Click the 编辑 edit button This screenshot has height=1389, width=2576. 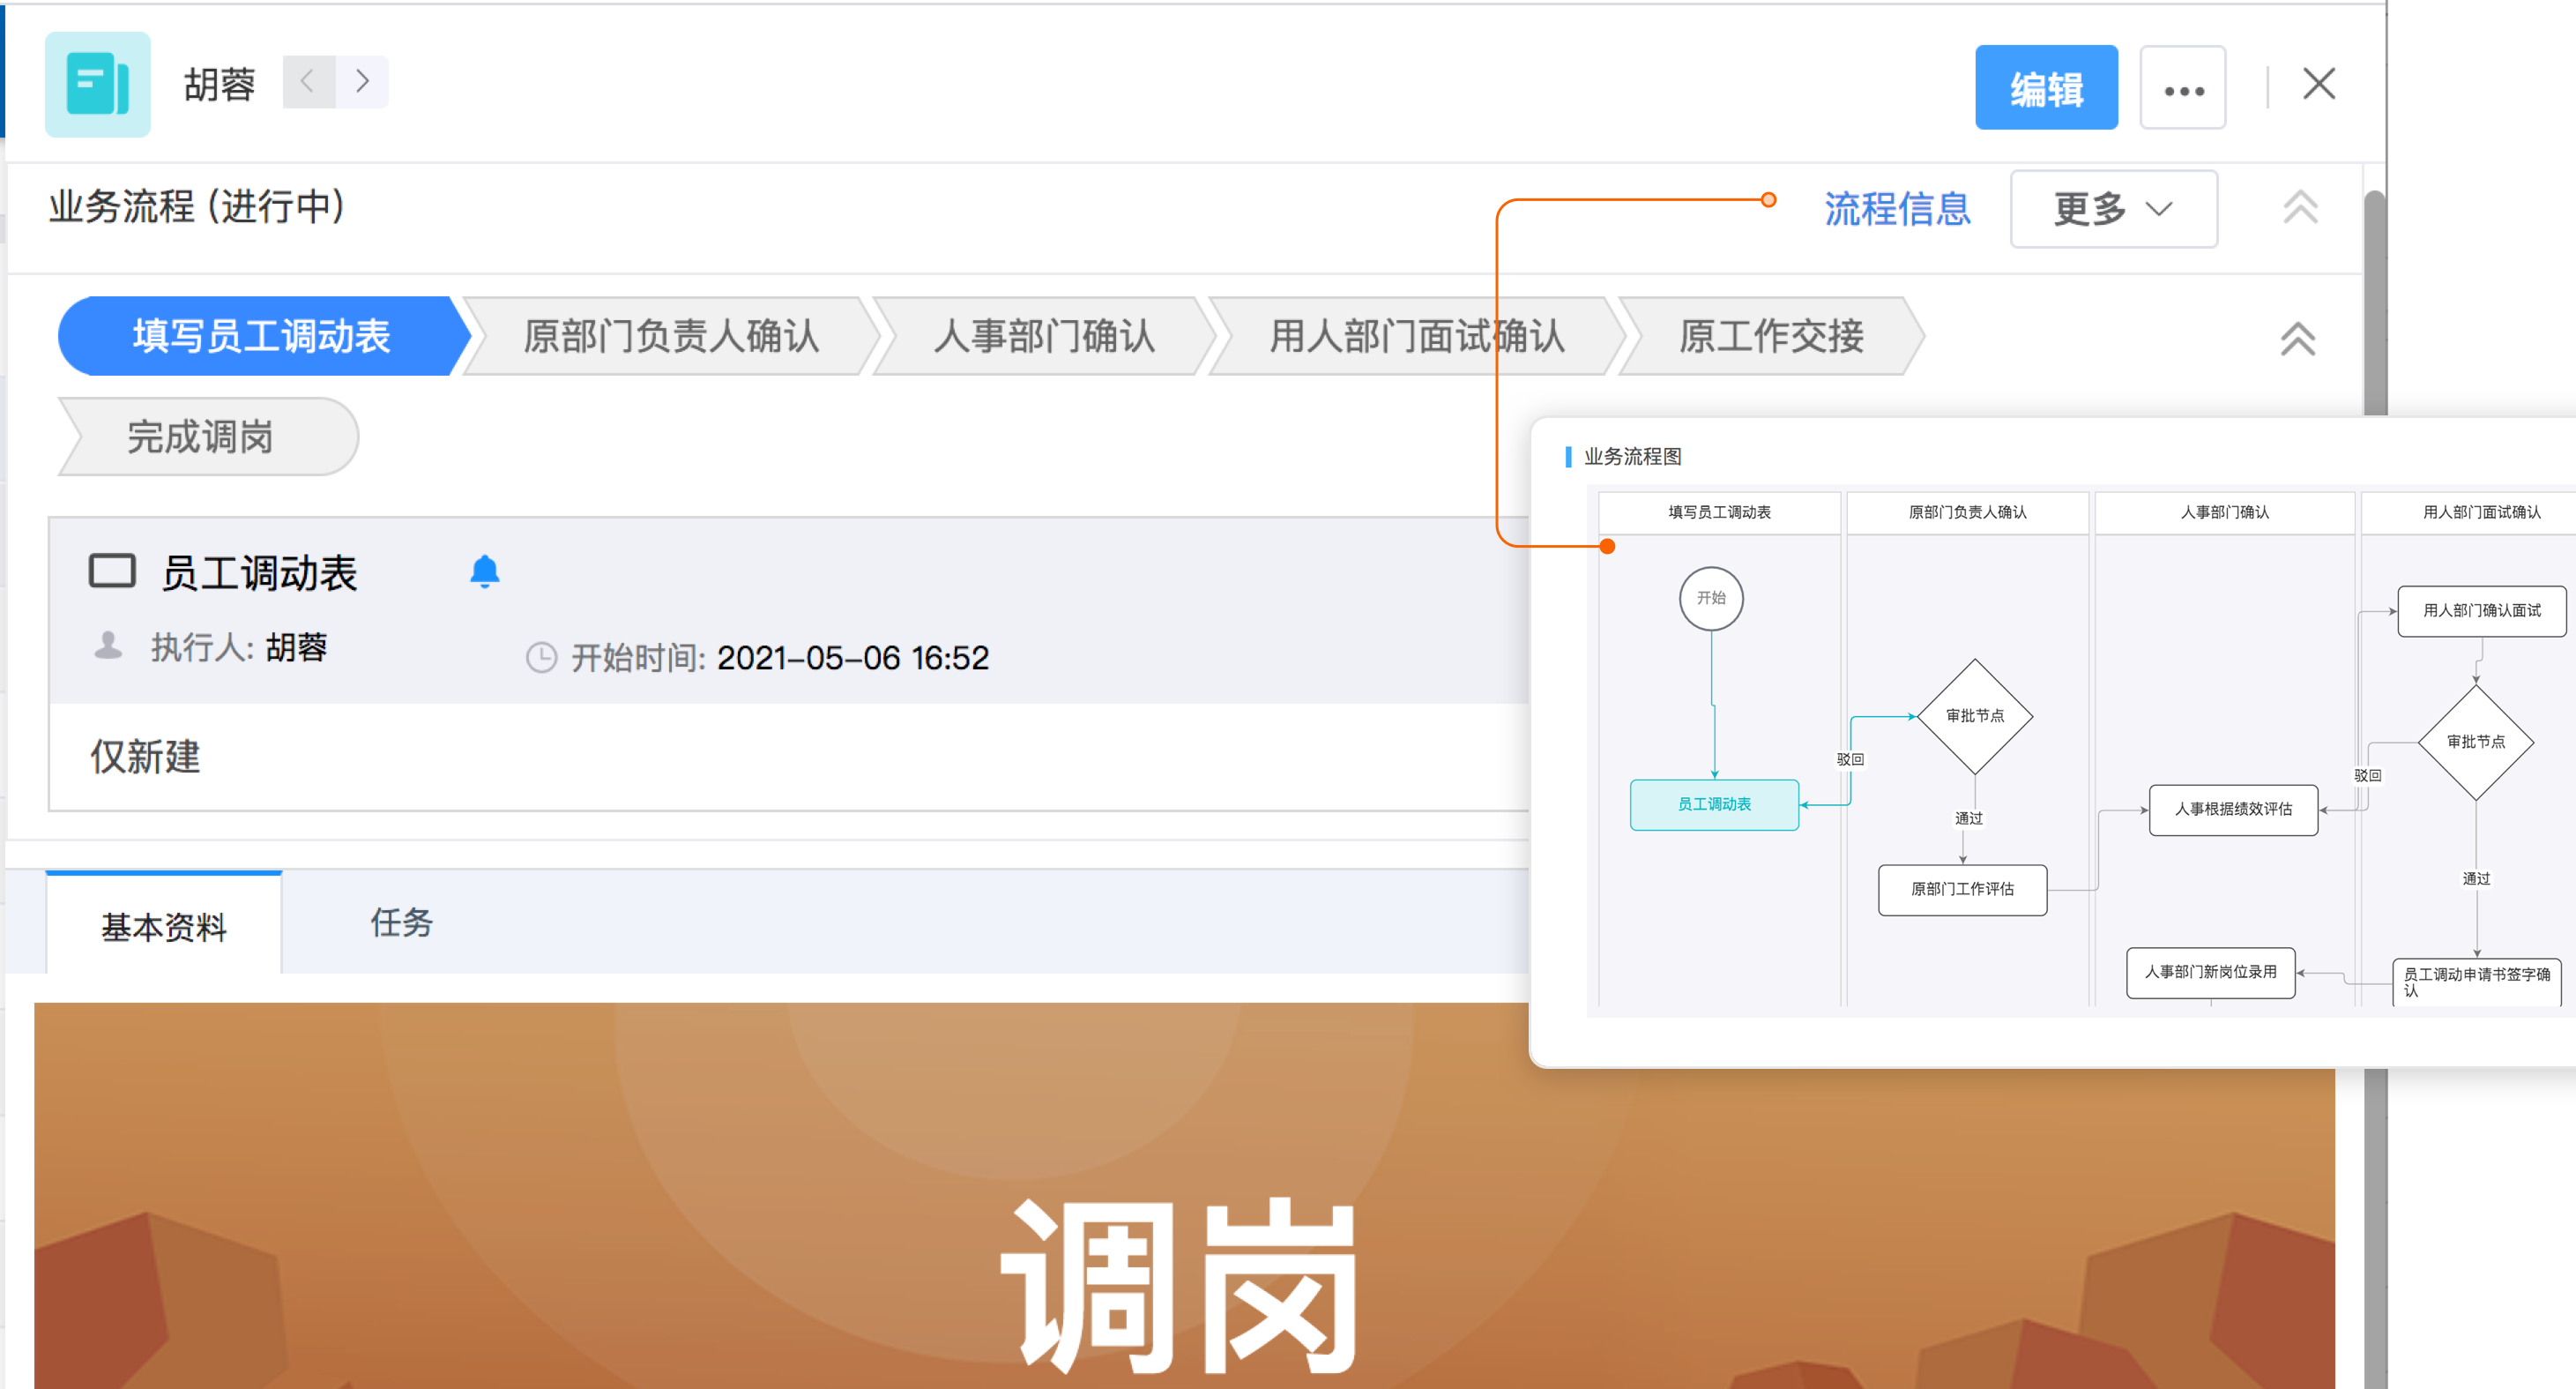click(2045, 88)
